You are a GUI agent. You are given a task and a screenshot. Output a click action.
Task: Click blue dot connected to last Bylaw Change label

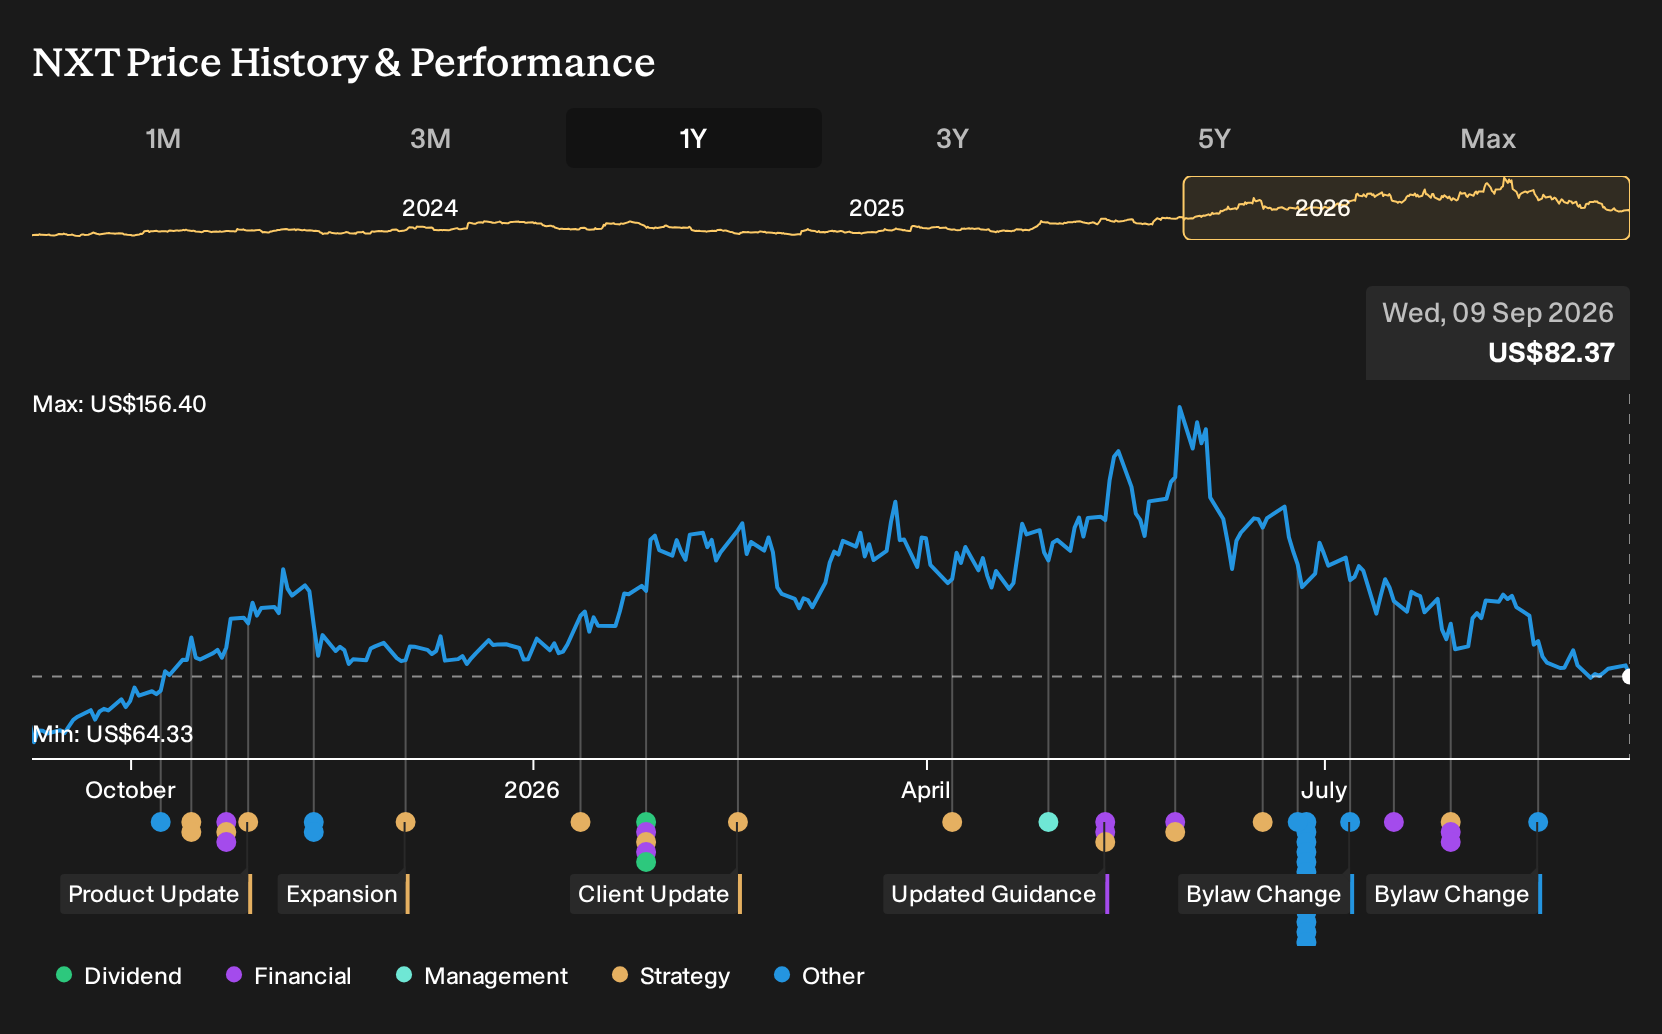tap(1538, 822)
